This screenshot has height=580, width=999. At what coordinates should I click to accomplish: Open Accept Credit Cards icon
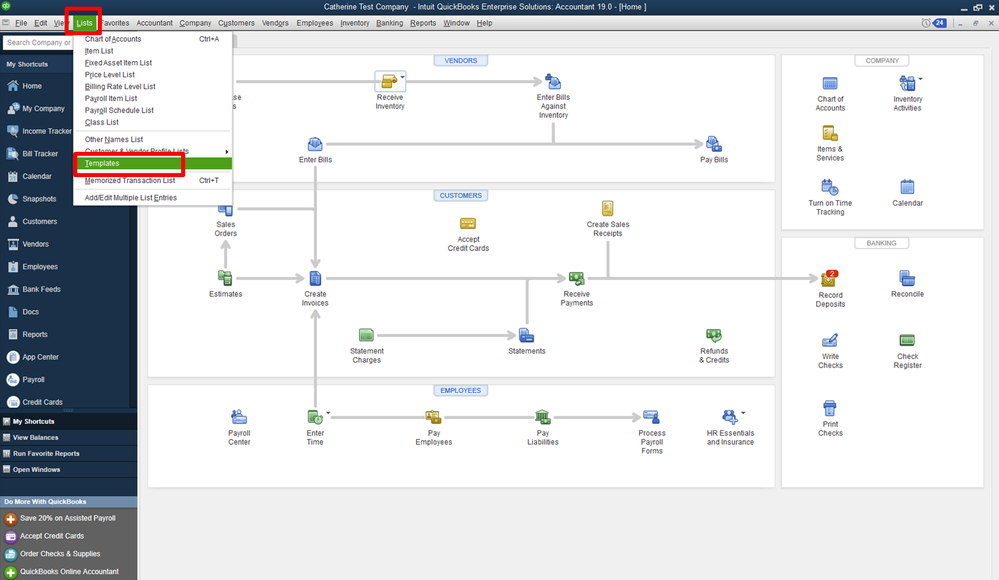click(x=468, y=224)
